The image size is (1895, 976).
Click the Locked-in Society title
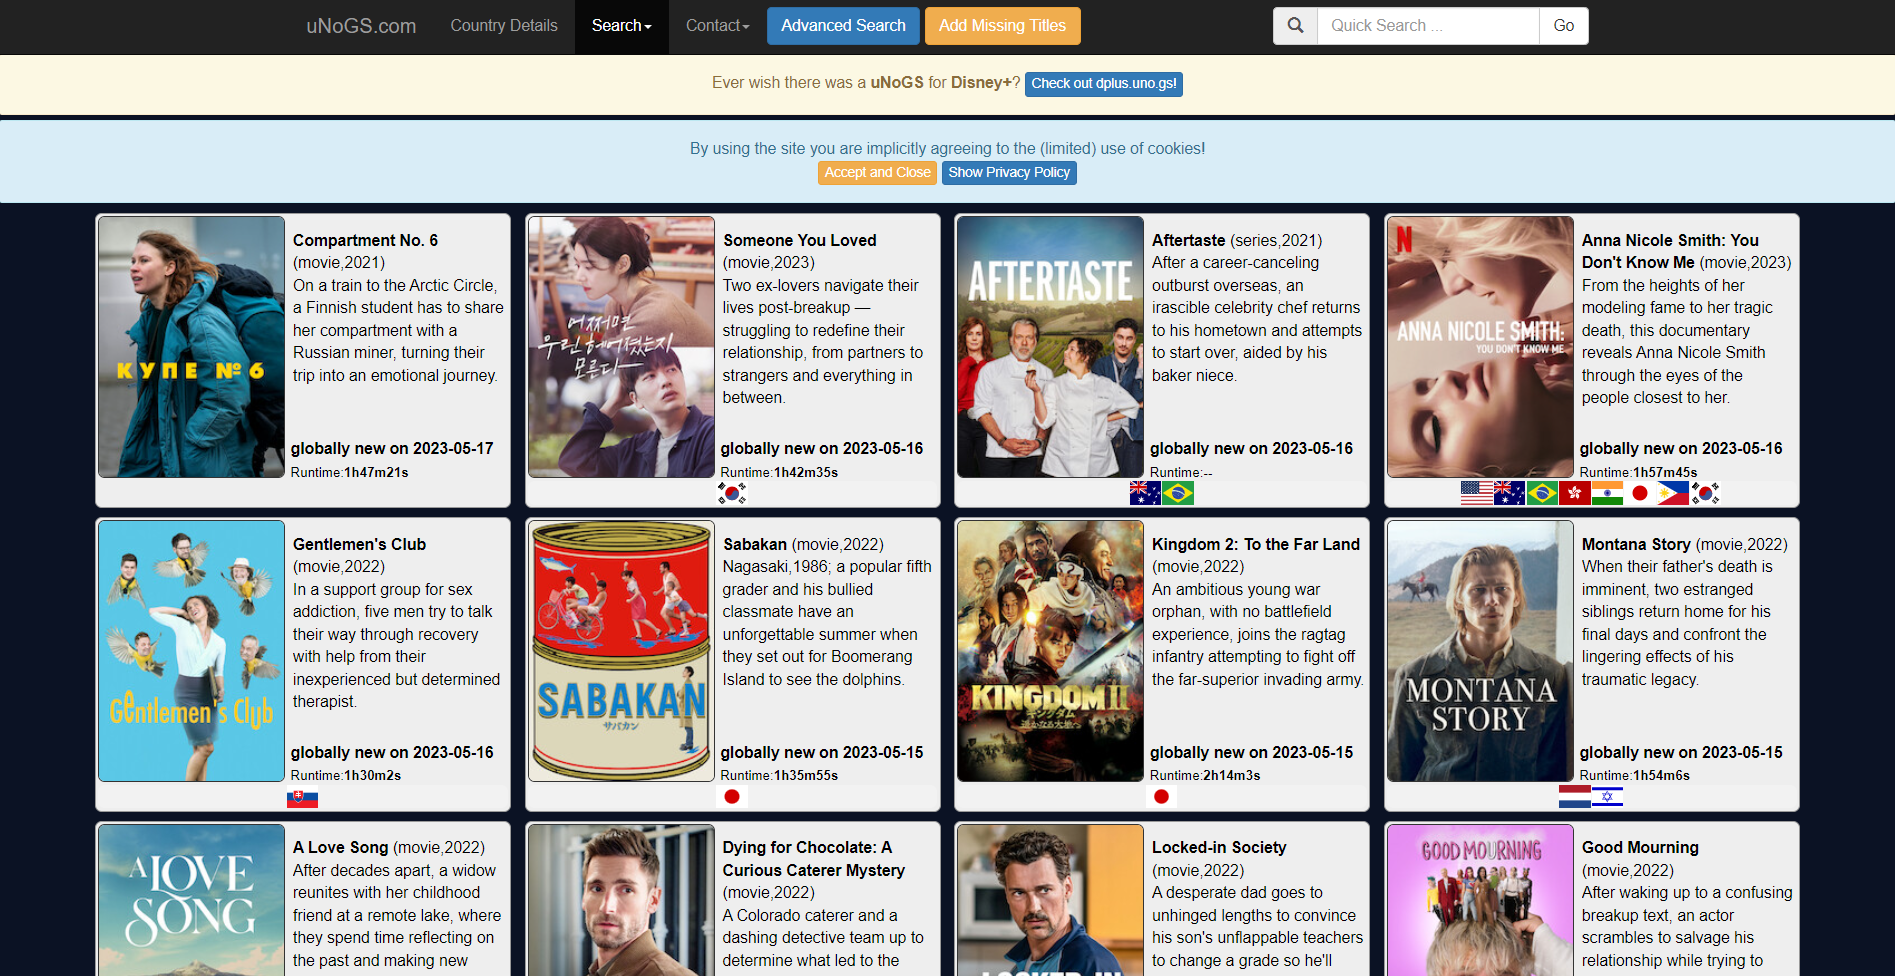point(1219,847)
